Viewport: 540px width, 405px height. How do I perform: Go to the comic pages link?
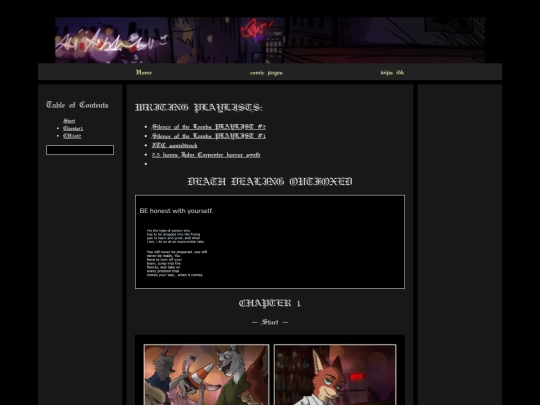pos(266,73)
